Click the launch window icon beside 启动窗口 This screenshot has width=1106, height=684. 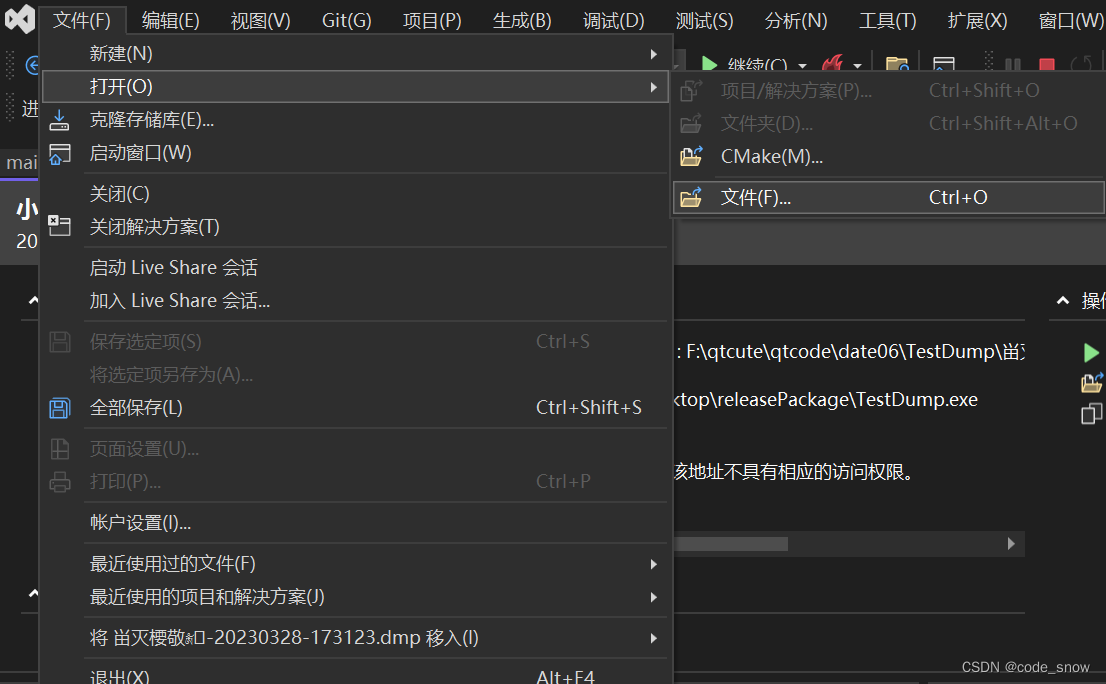pyautogui.click(x=60, y=153)
